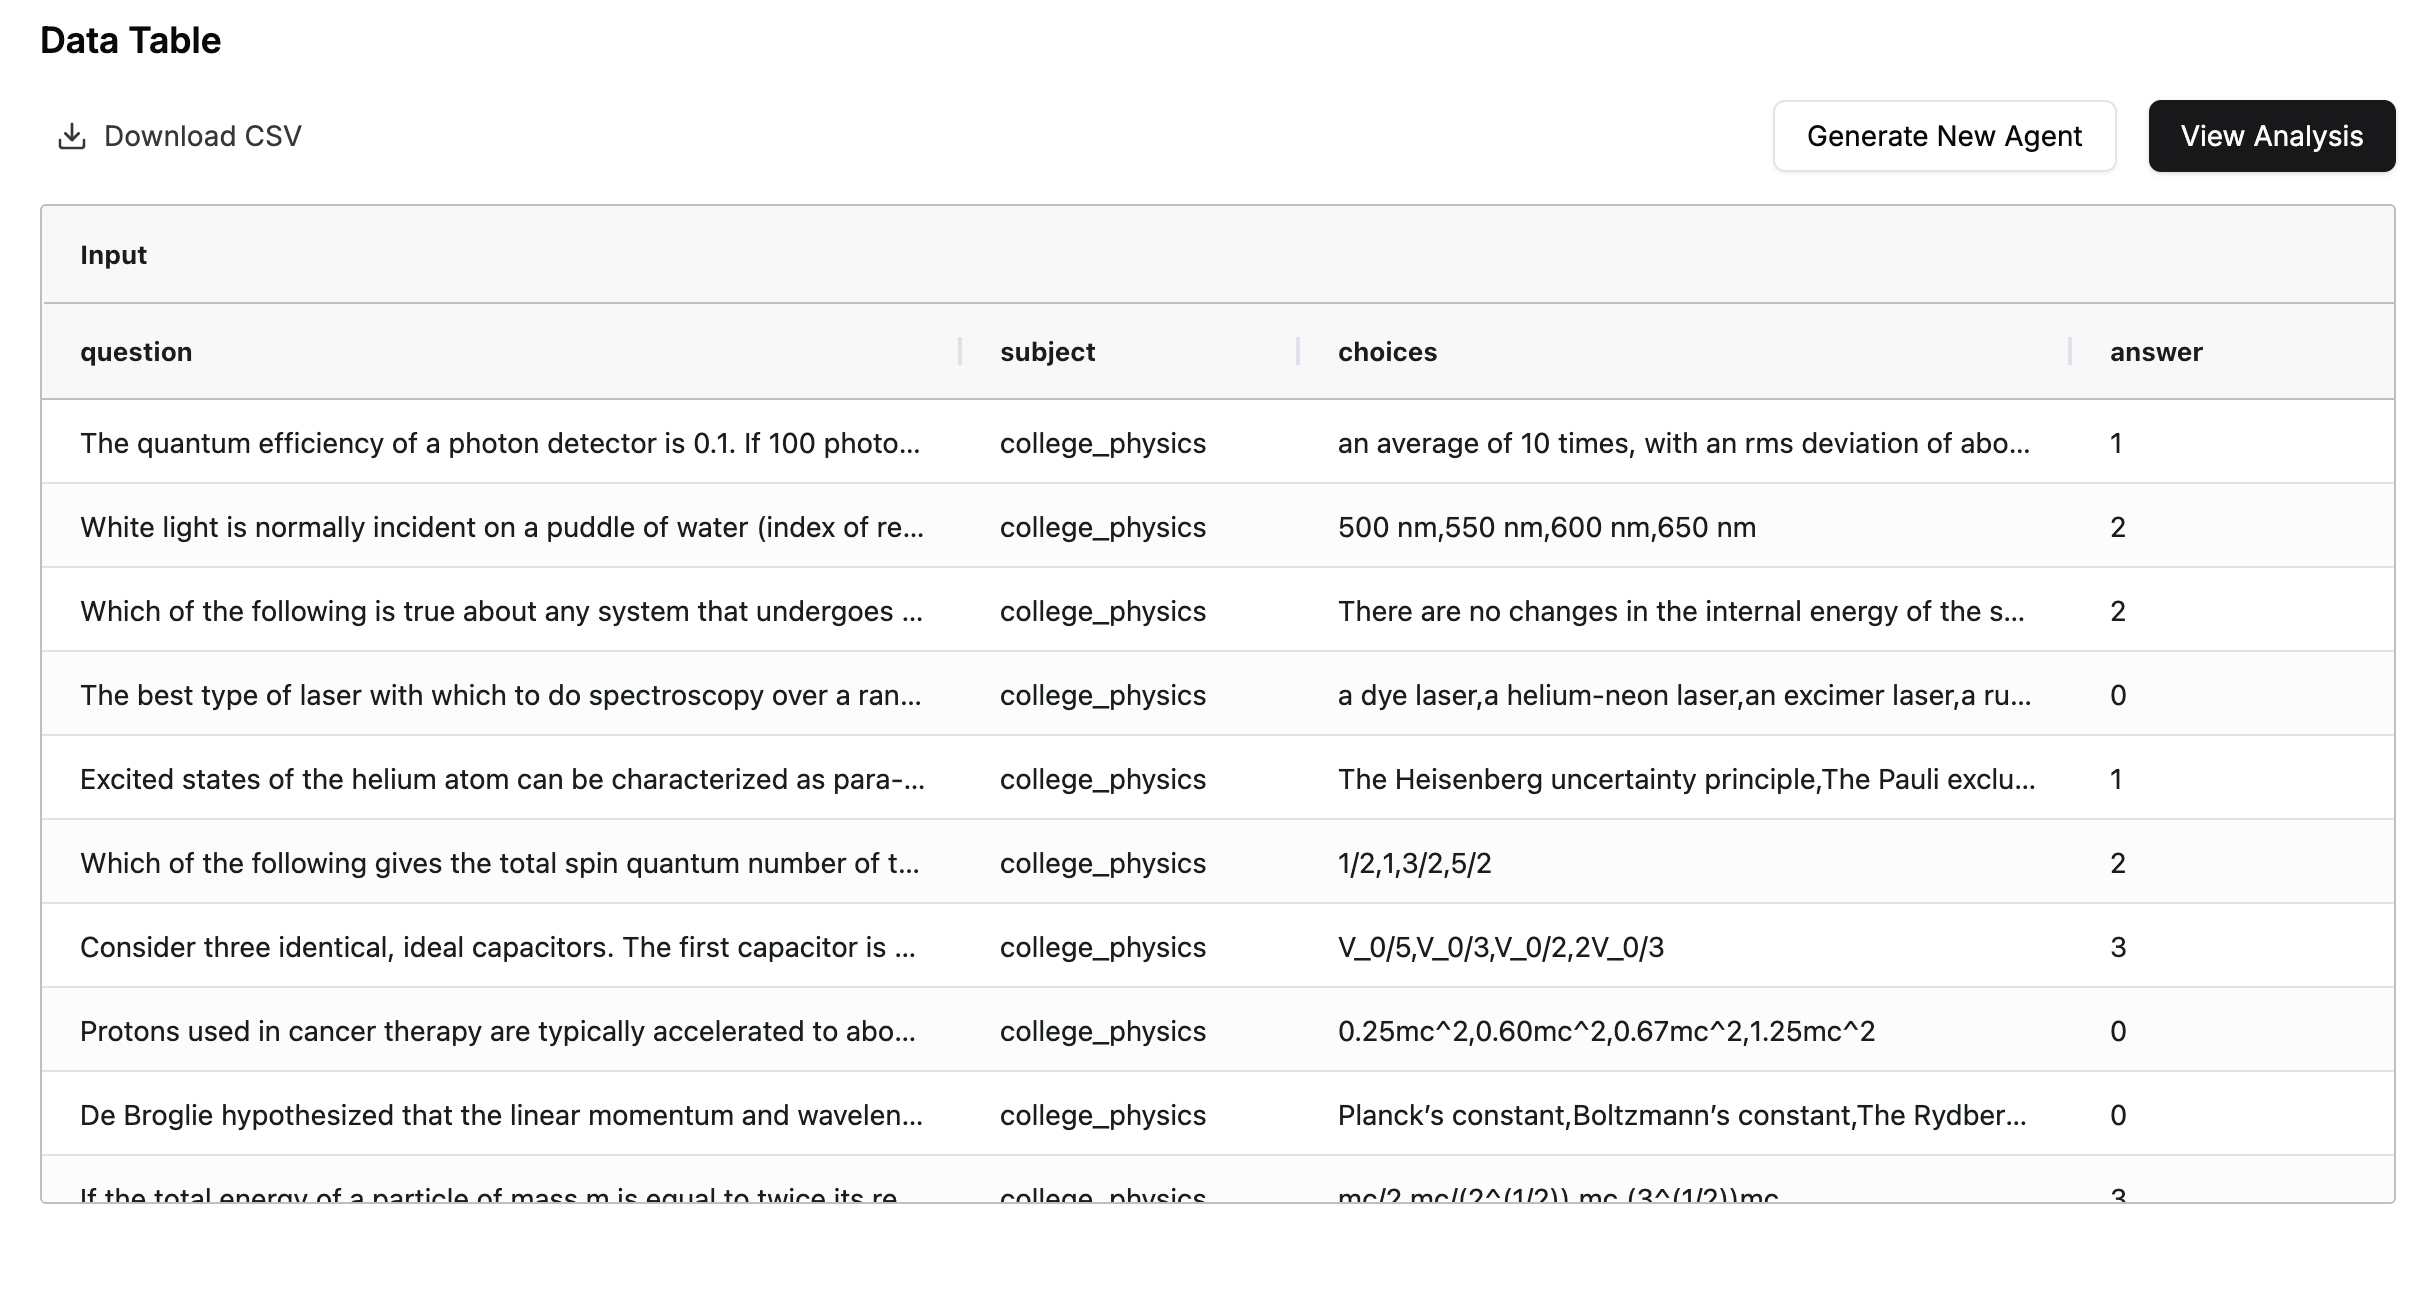Select the Excited states of helium atom question
The width and height of the screenshot is (2434, 1306).
[502, 779]
